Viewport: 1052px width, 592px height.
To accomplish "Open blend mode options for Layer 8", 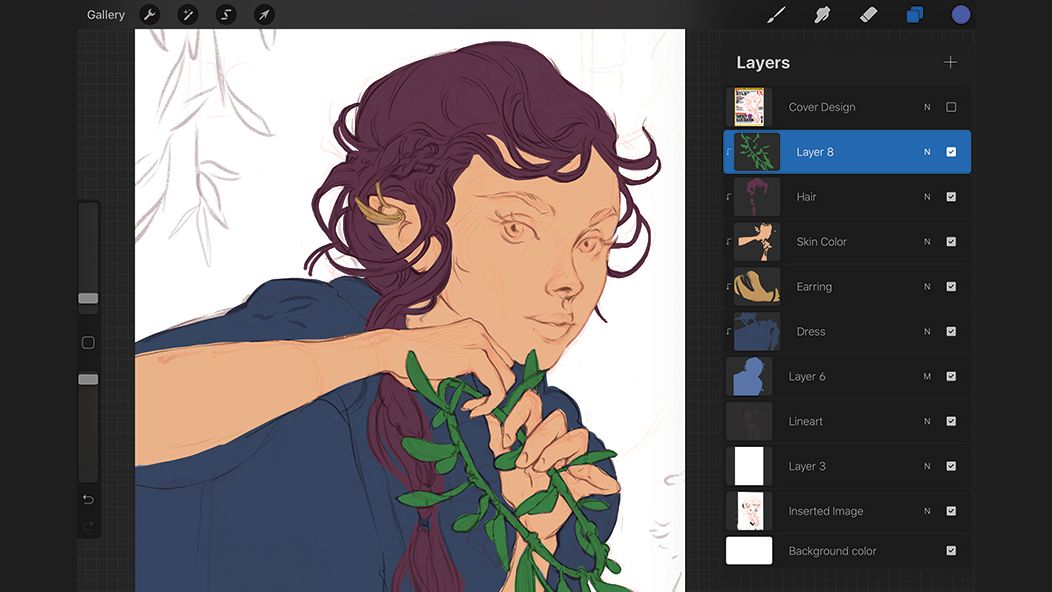I will click(x=925, y=151).
